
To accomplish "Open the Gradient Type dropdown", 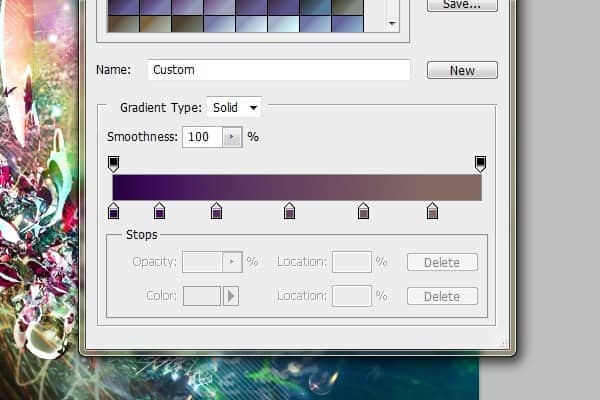I will (234, 107).
